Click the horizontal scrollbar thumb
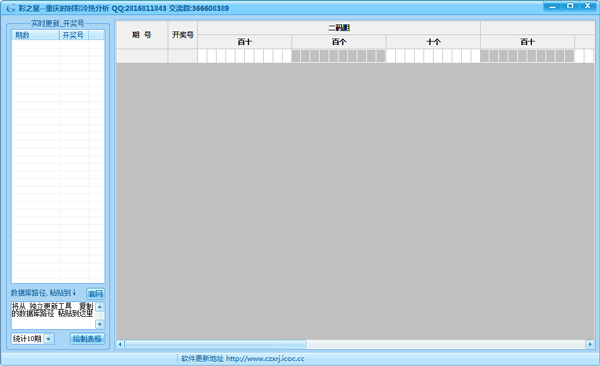 click(x=215, y=344)
